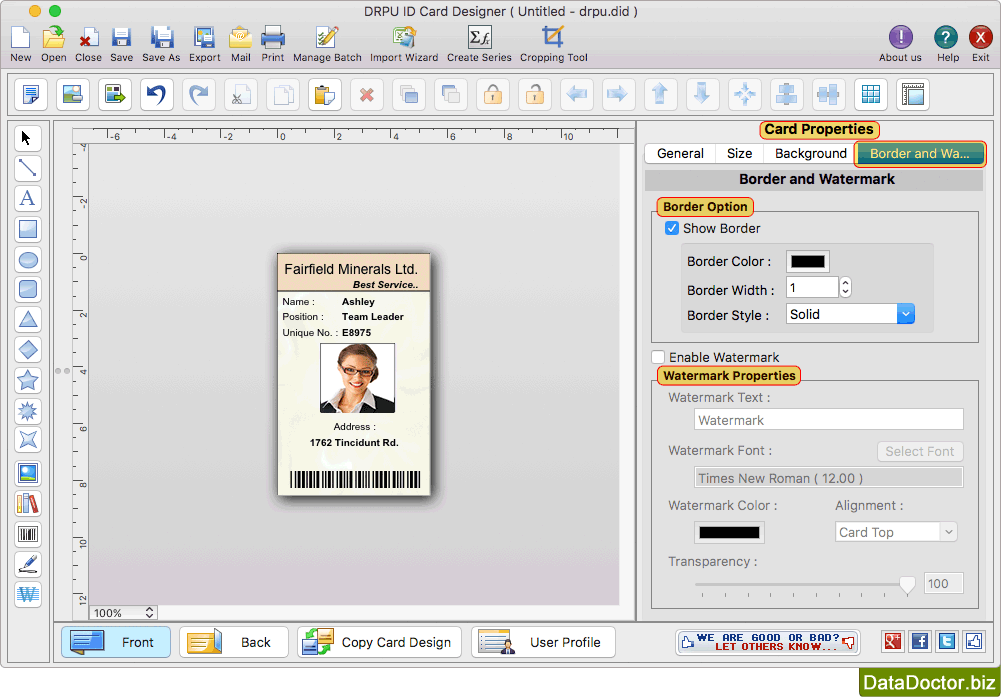Select the arrow pointer tool

tap(27, 139)
